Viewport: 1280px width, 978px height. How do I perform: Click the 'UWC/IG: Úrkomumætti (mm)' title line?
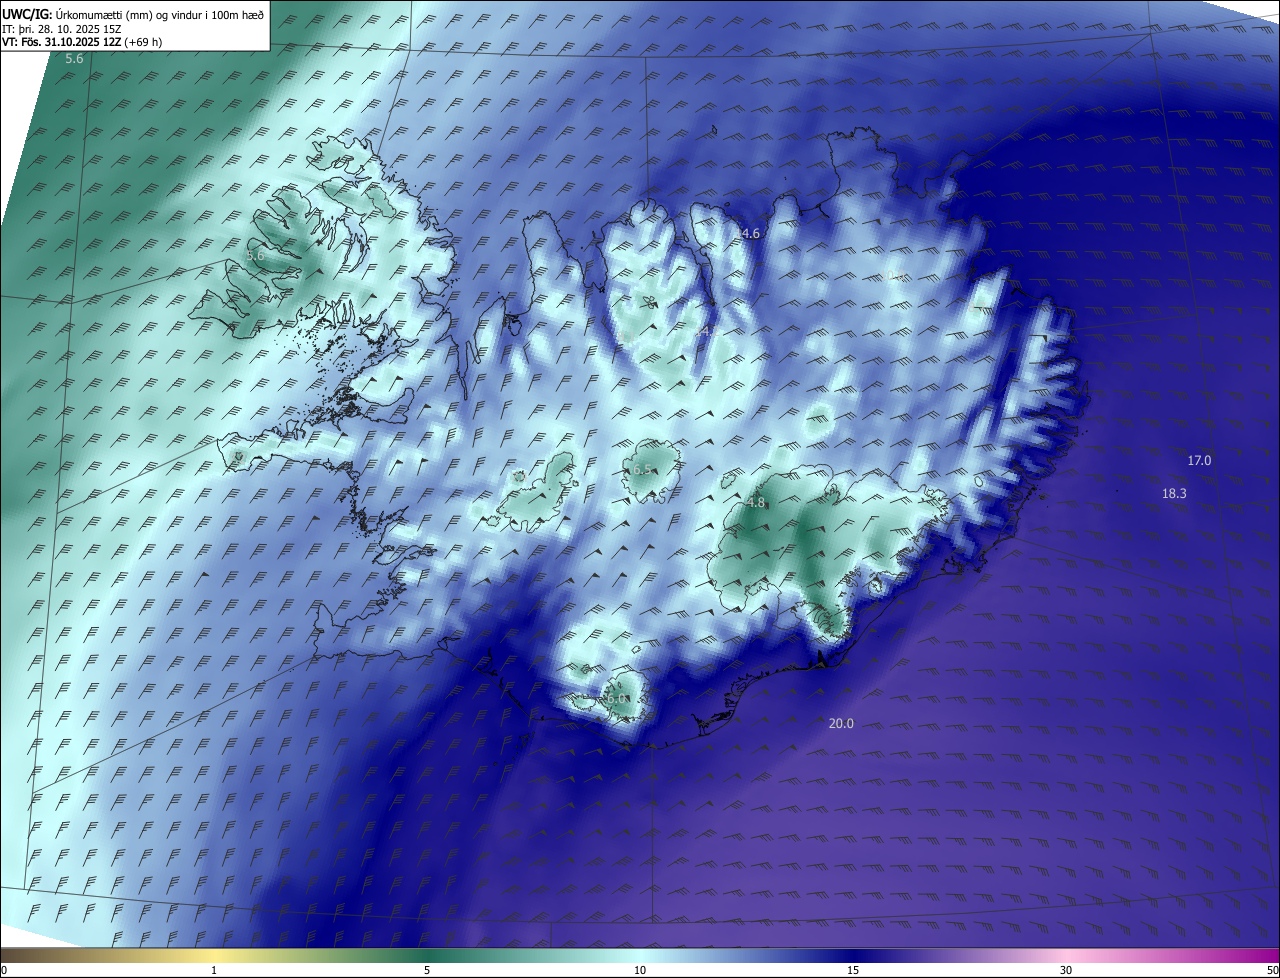click(x=133, y=14)
